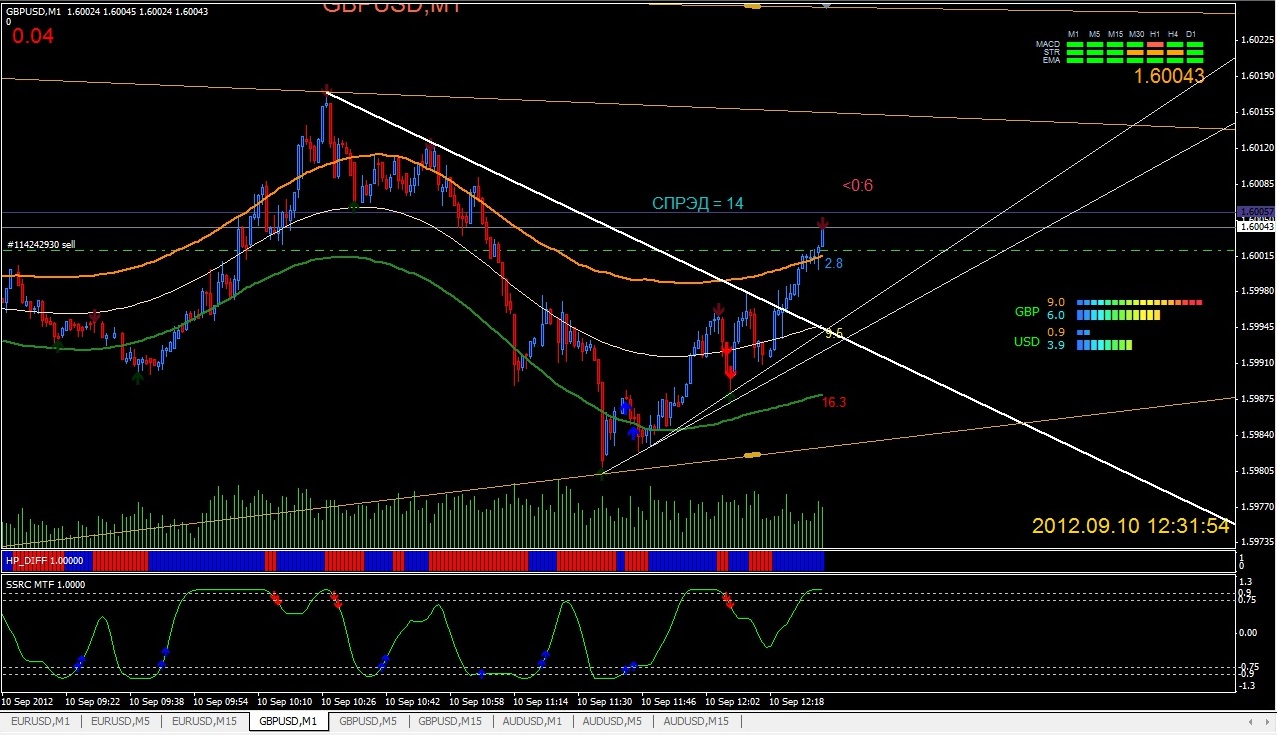Click the "SSRC MTF 1.0000" indicator label
The width and height of the screenshot is (1277, 735).
click(x=46, y=584)
